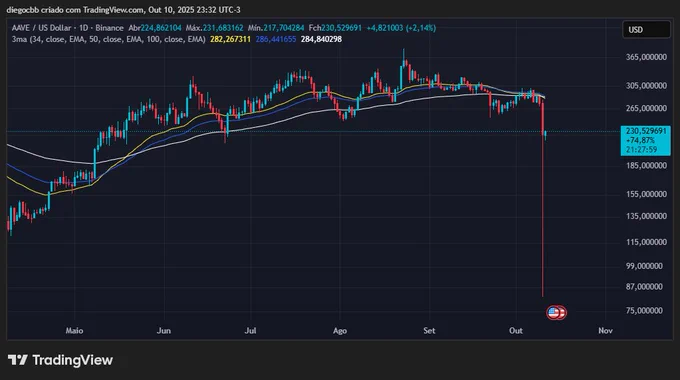The width and height of the screenshot is (680, 380).
Task: Click the latest small candle at price line
Action: (x=546, y=134)
